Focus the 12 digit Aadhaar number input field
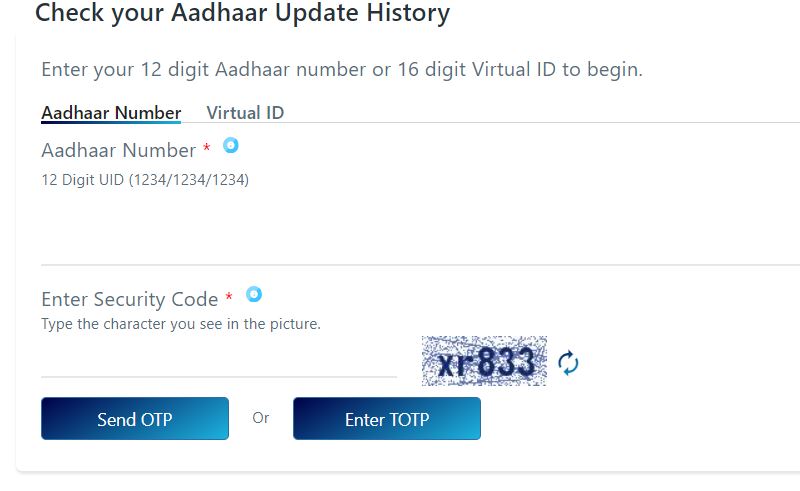The image size is (800, 491). coord(420,230)
